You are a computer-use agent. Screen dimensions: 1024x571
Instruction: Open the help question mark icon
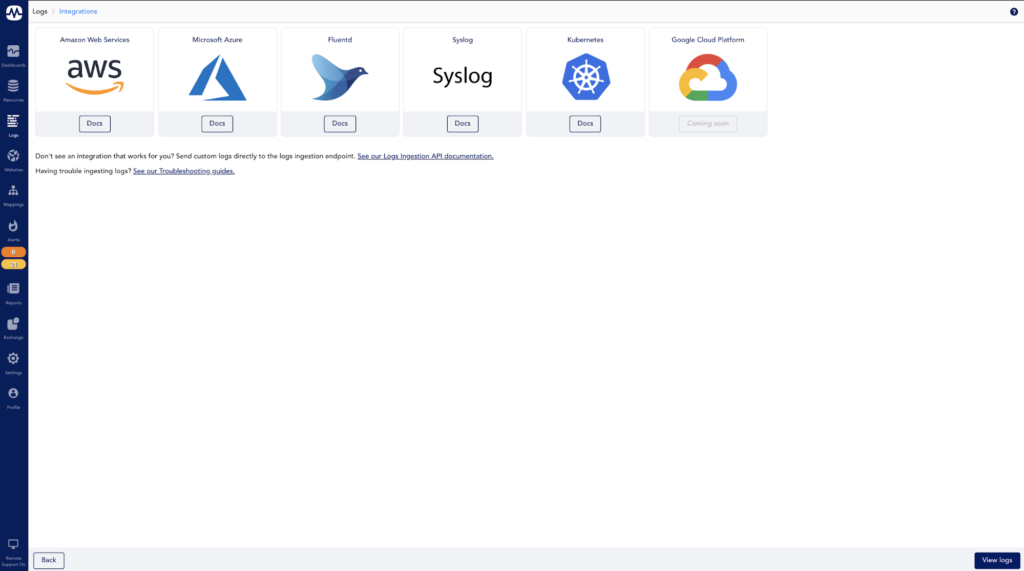[x=1014, y=12]
